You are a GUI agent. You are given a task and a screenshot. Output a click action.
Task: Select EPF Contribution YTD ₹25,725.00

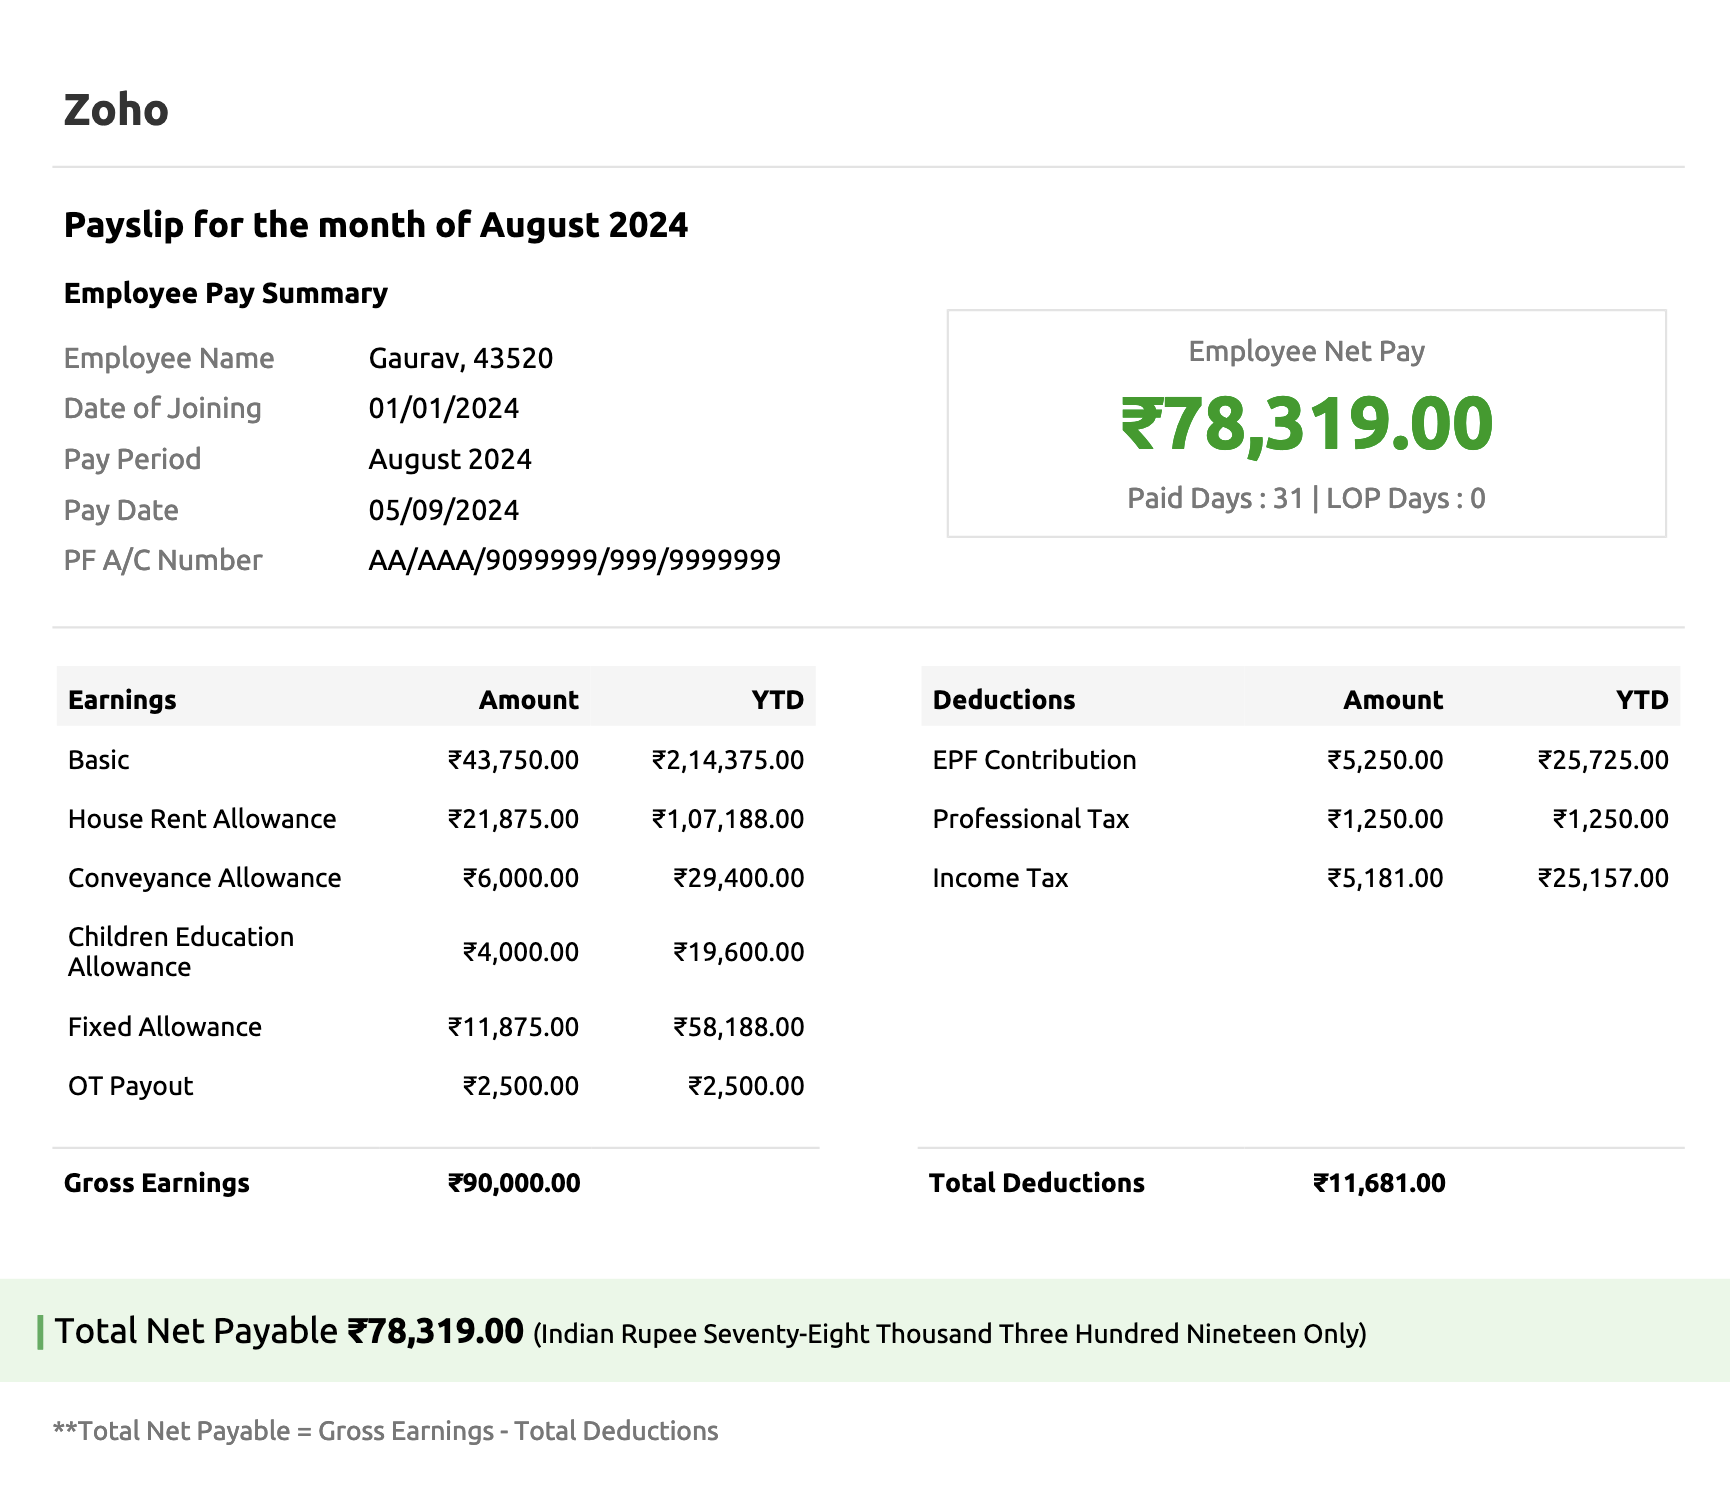coord(1603,760)
